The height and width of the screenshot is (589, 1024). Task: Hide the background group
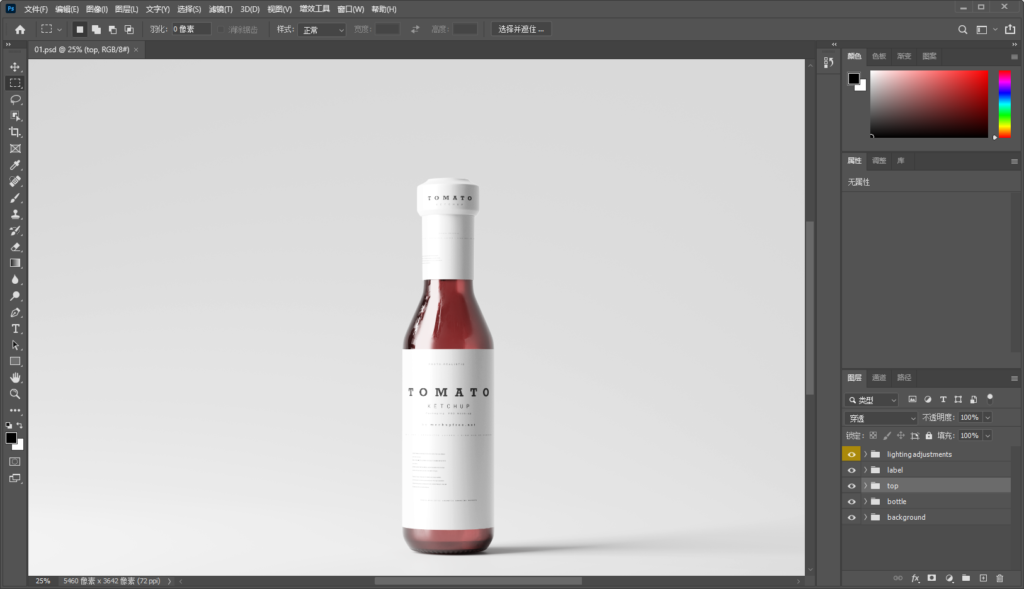tap(852, 517)
